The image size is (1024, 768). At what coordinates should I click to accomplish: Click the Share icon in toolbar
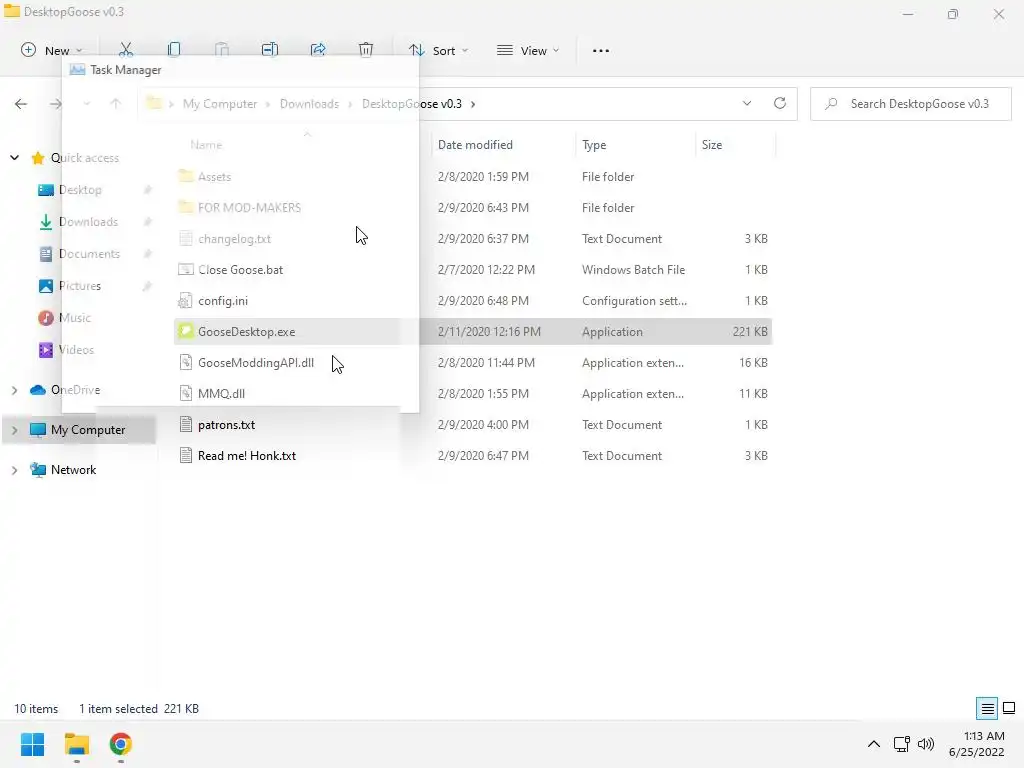(x=318, y=50)
